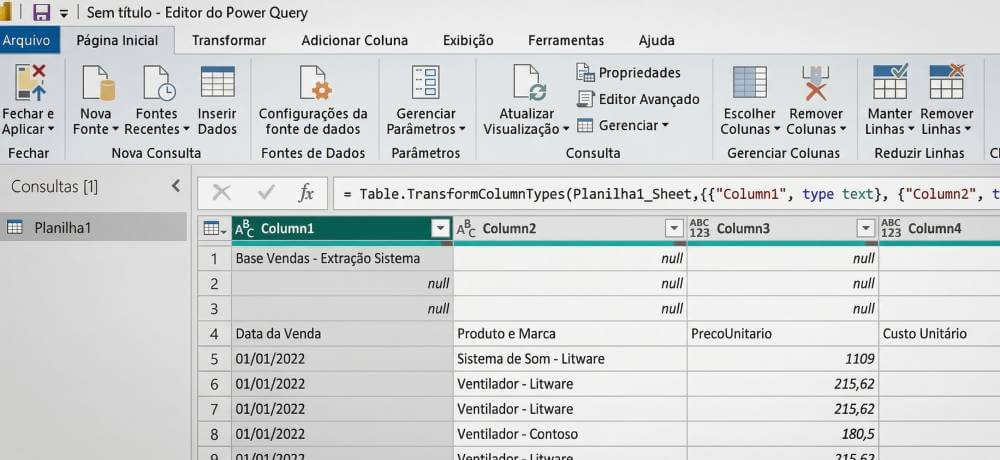Select 215,62 value in row 7
This screenshot has width=1000, height=460.
tap(783, 409)
